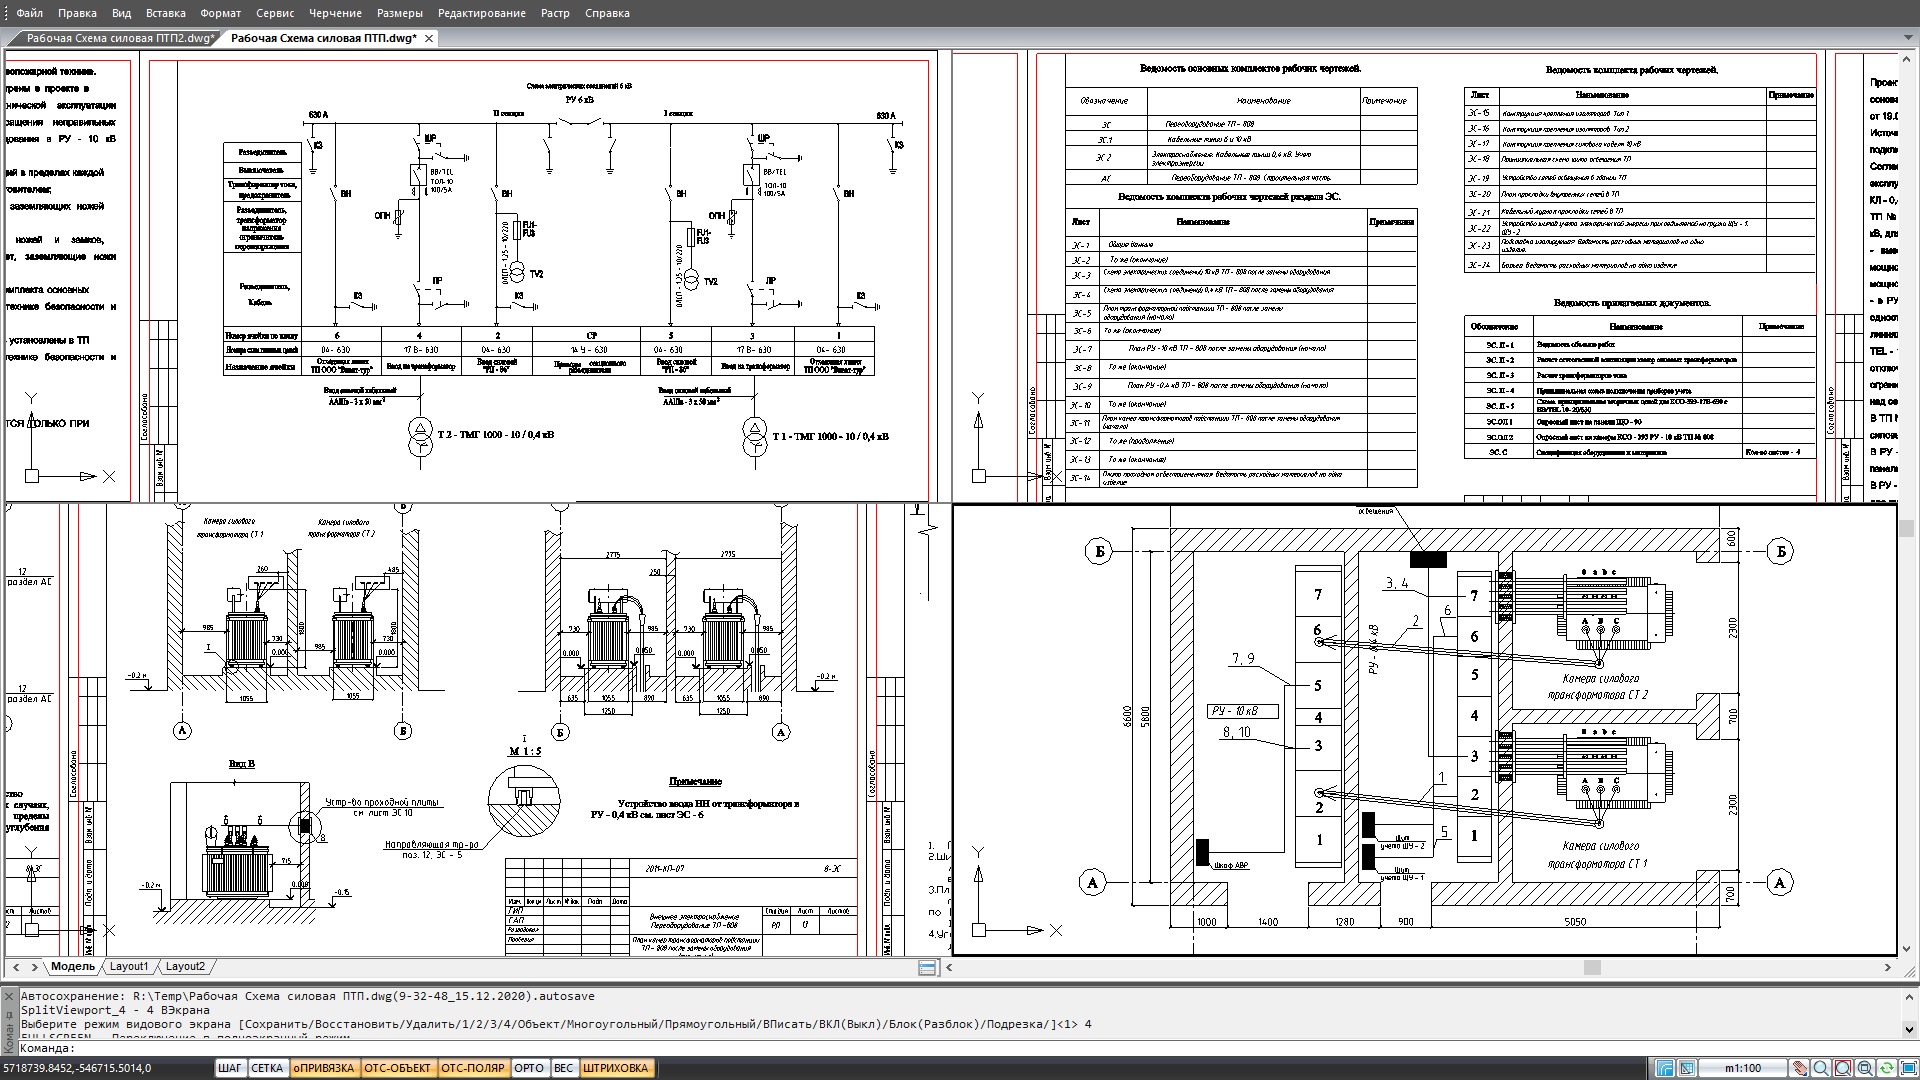Viewport: 1920px width, 1080px height.
Task: Switch to Рабочая Схема силовая ПТП2.dwg tab
Action: (x=119, y=38)
